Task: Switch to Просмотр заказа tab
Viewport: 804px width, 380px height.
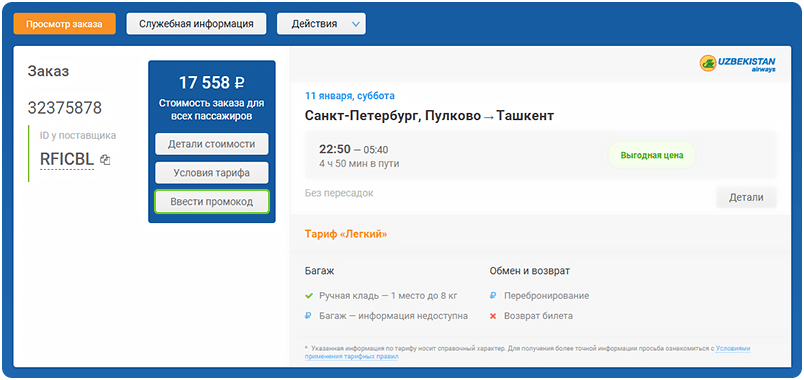Action: click(x=65, y=24)
